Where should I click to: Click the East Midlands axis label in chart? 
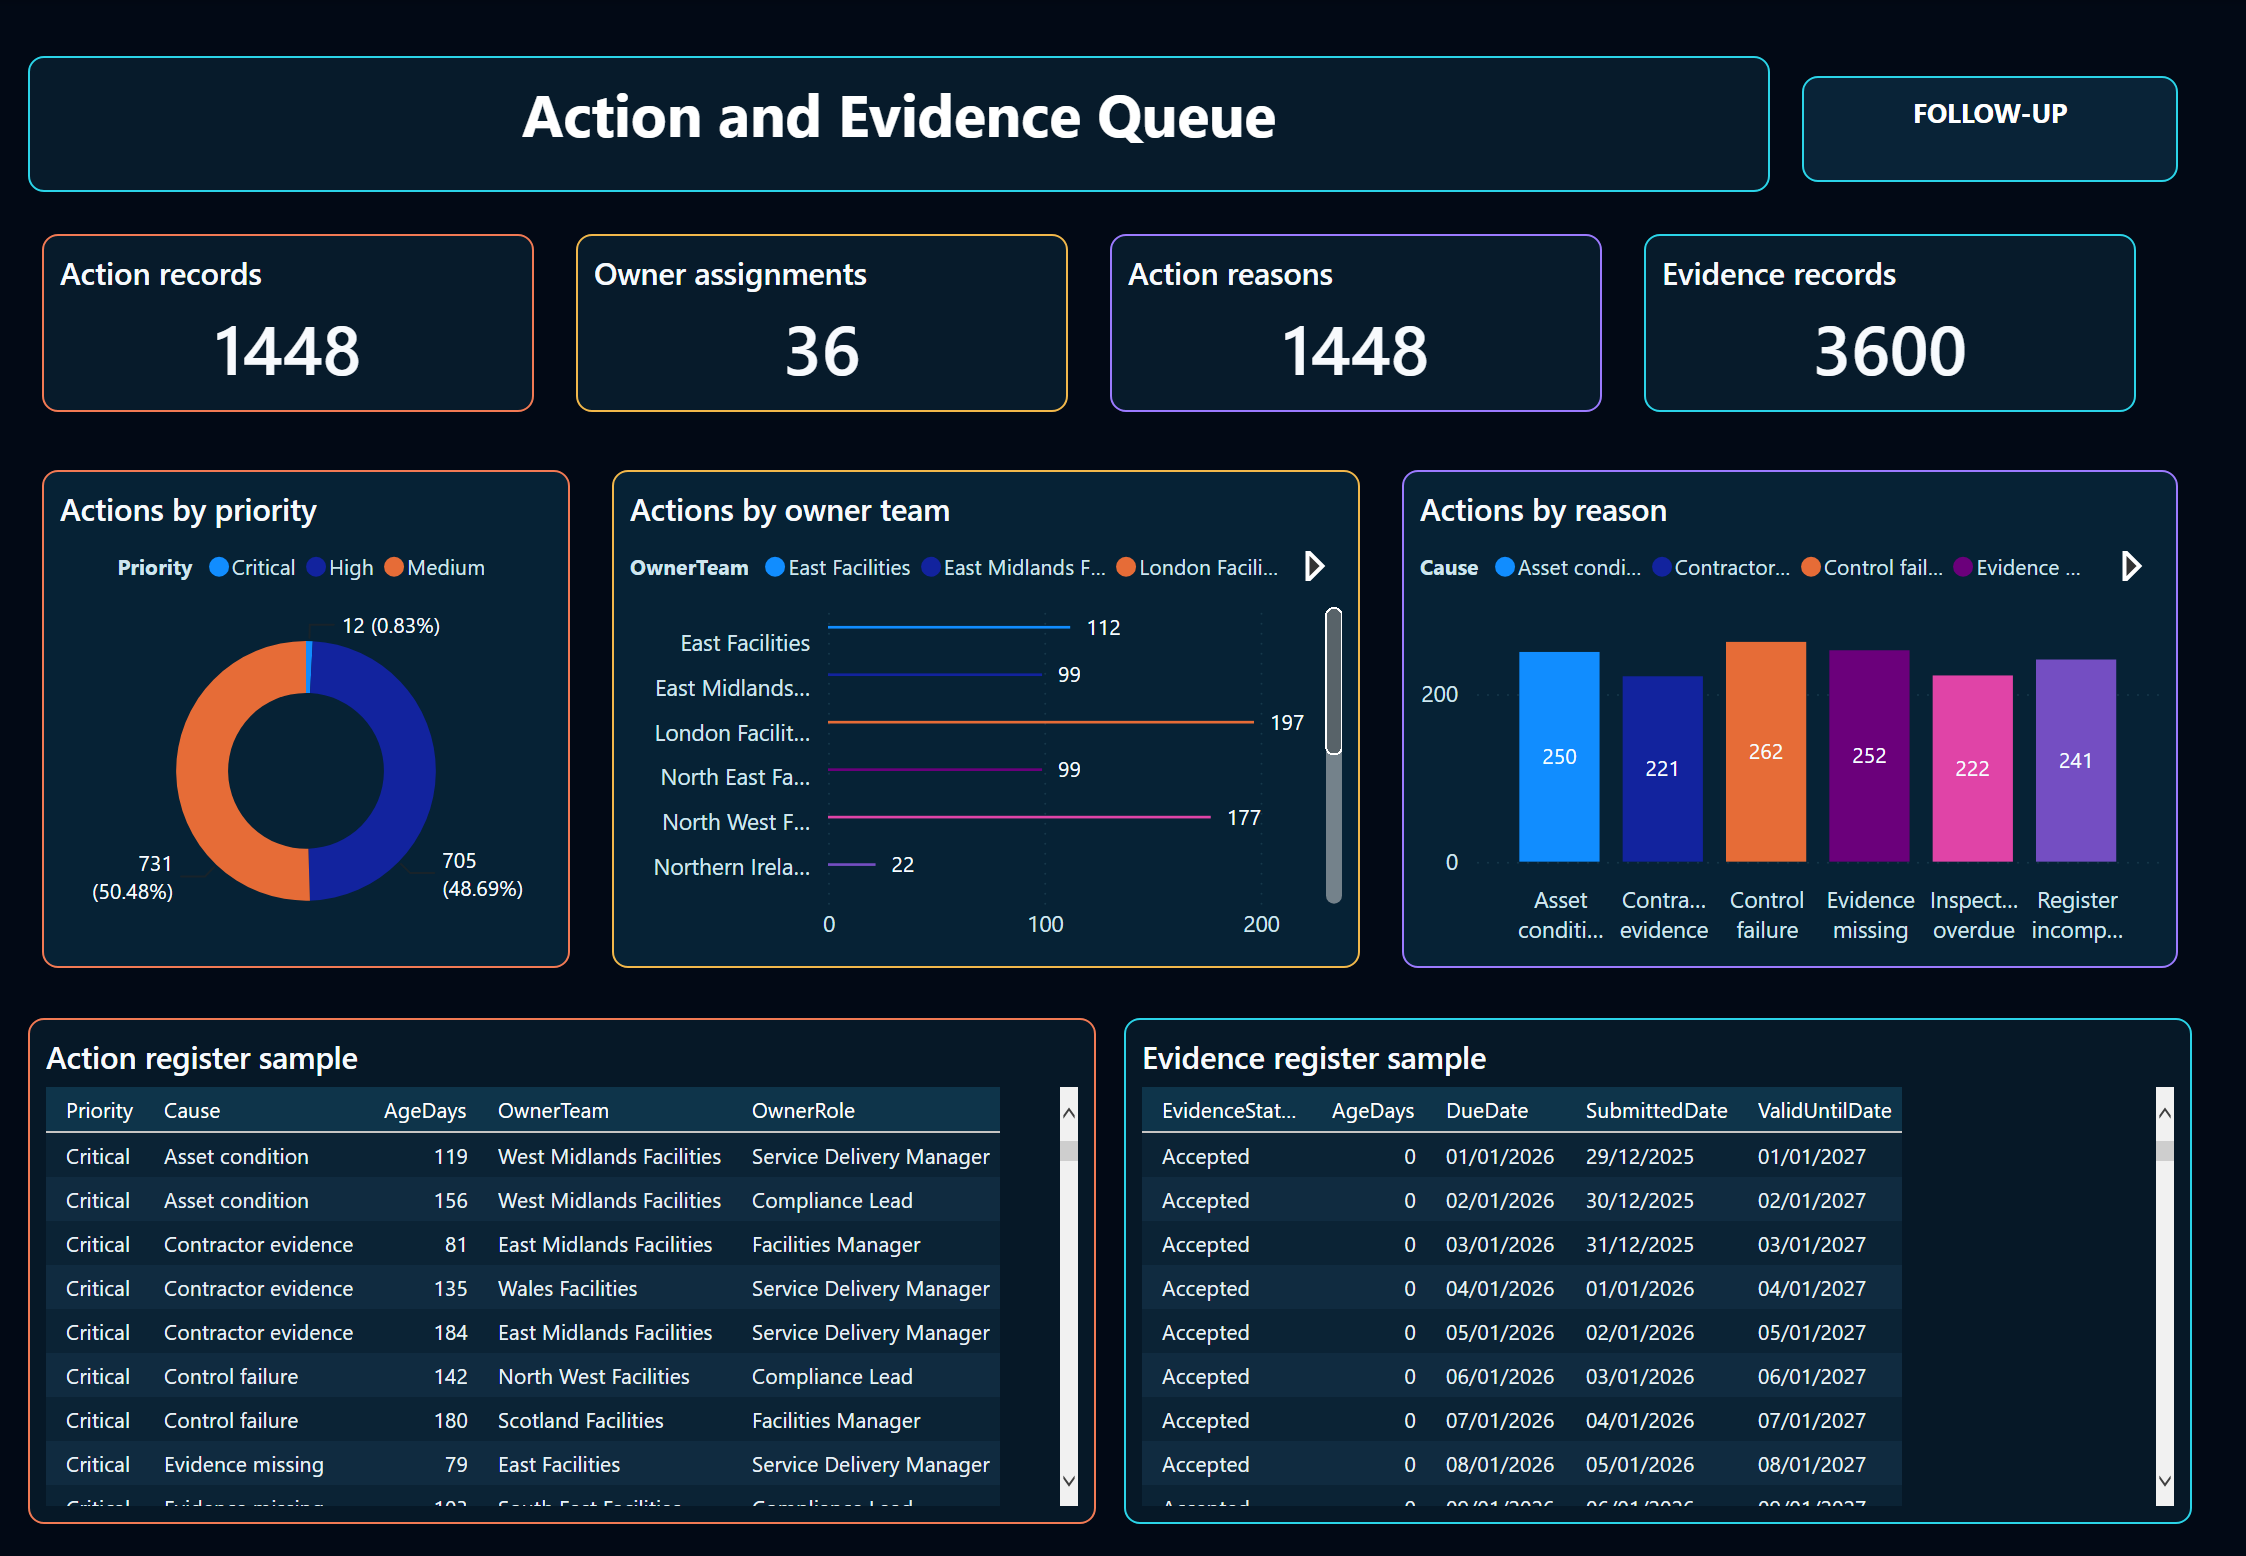(x=733, y=688)
